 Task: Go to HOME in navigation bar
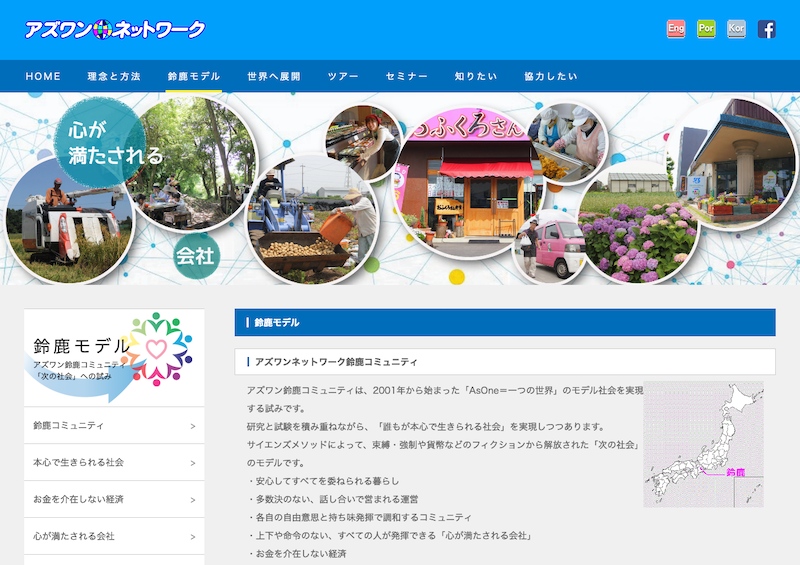43,76
